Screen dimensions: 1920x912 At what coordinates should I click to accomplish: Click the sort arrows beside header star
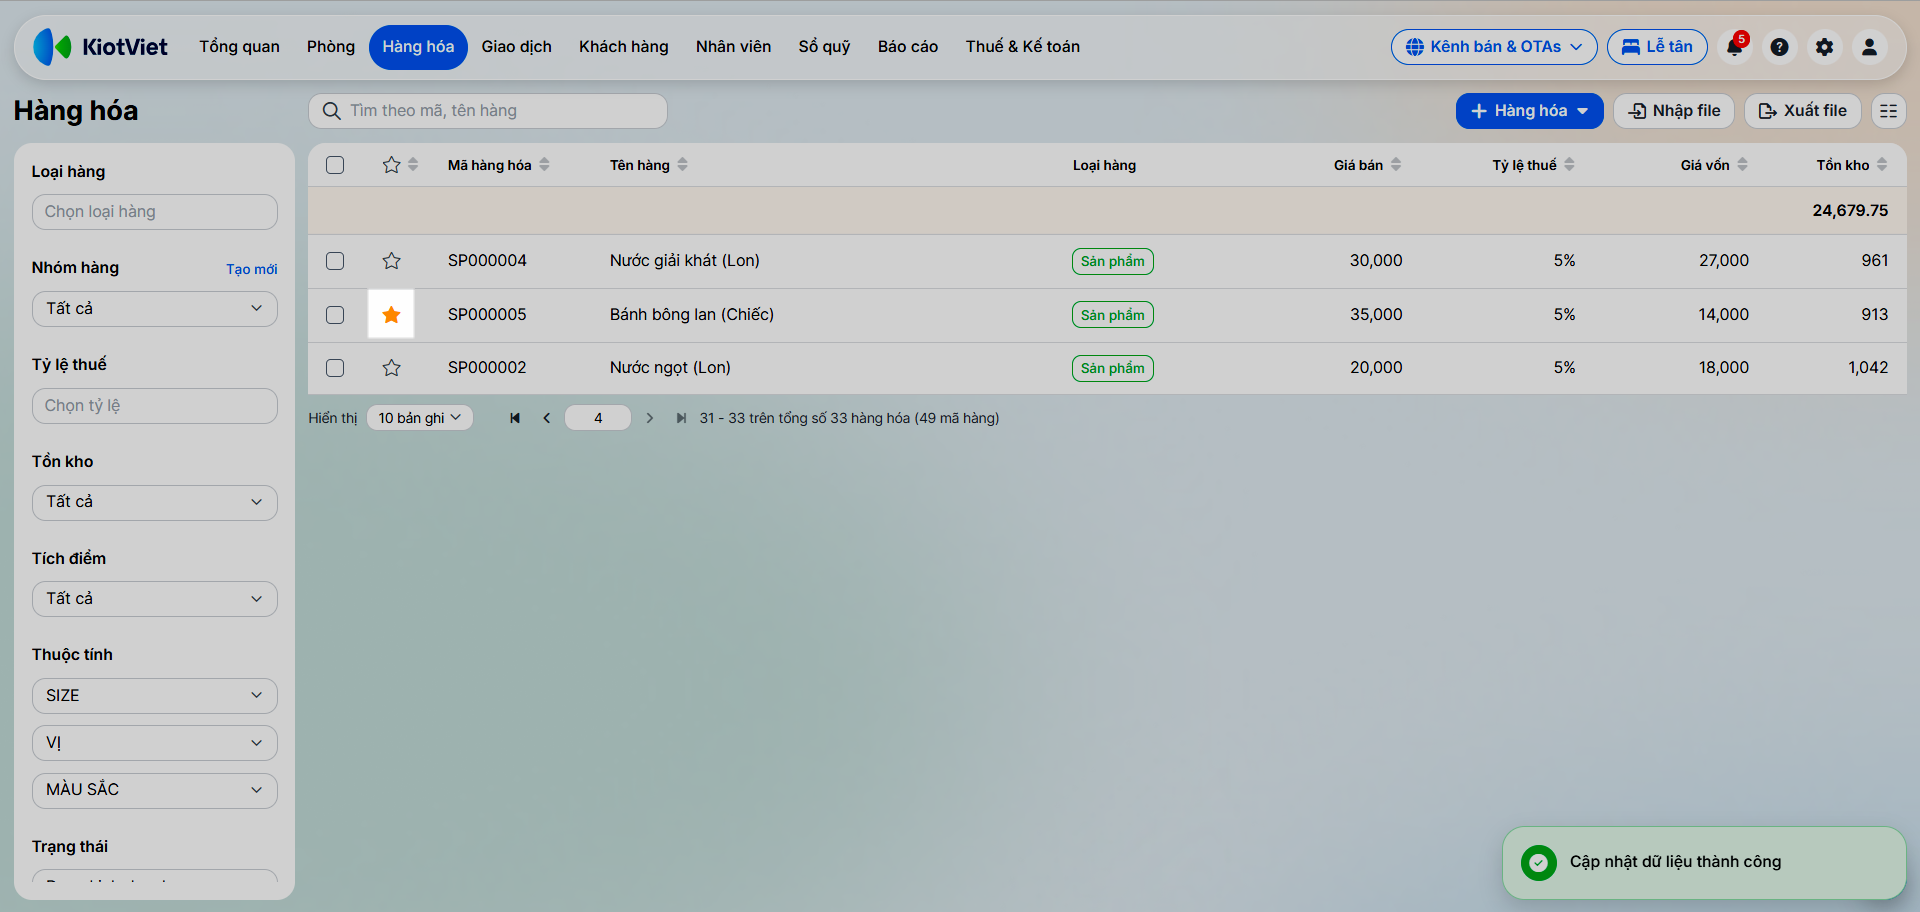pos(413,165)
